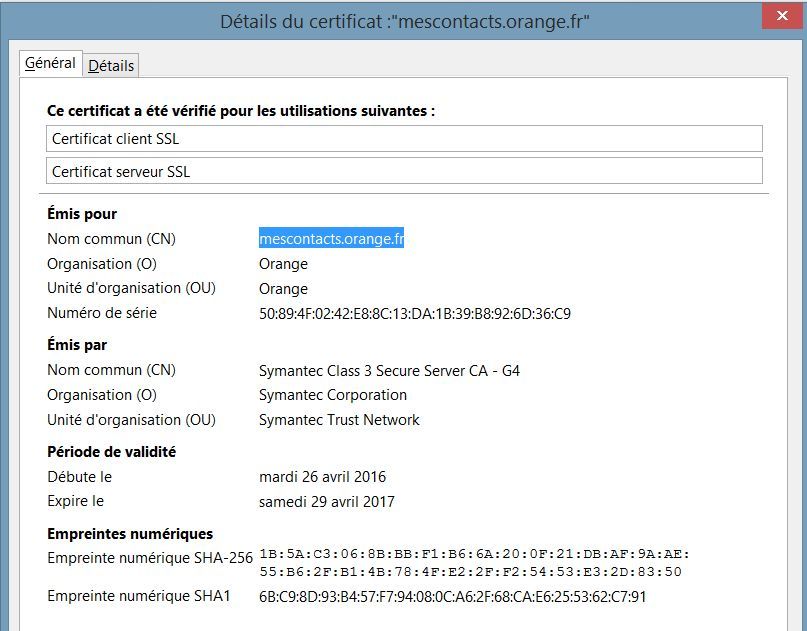The height and width of the screenshot is (631, 807).
Task: Click the start date mardi 26 avril 2016
Action: point(322,477)
